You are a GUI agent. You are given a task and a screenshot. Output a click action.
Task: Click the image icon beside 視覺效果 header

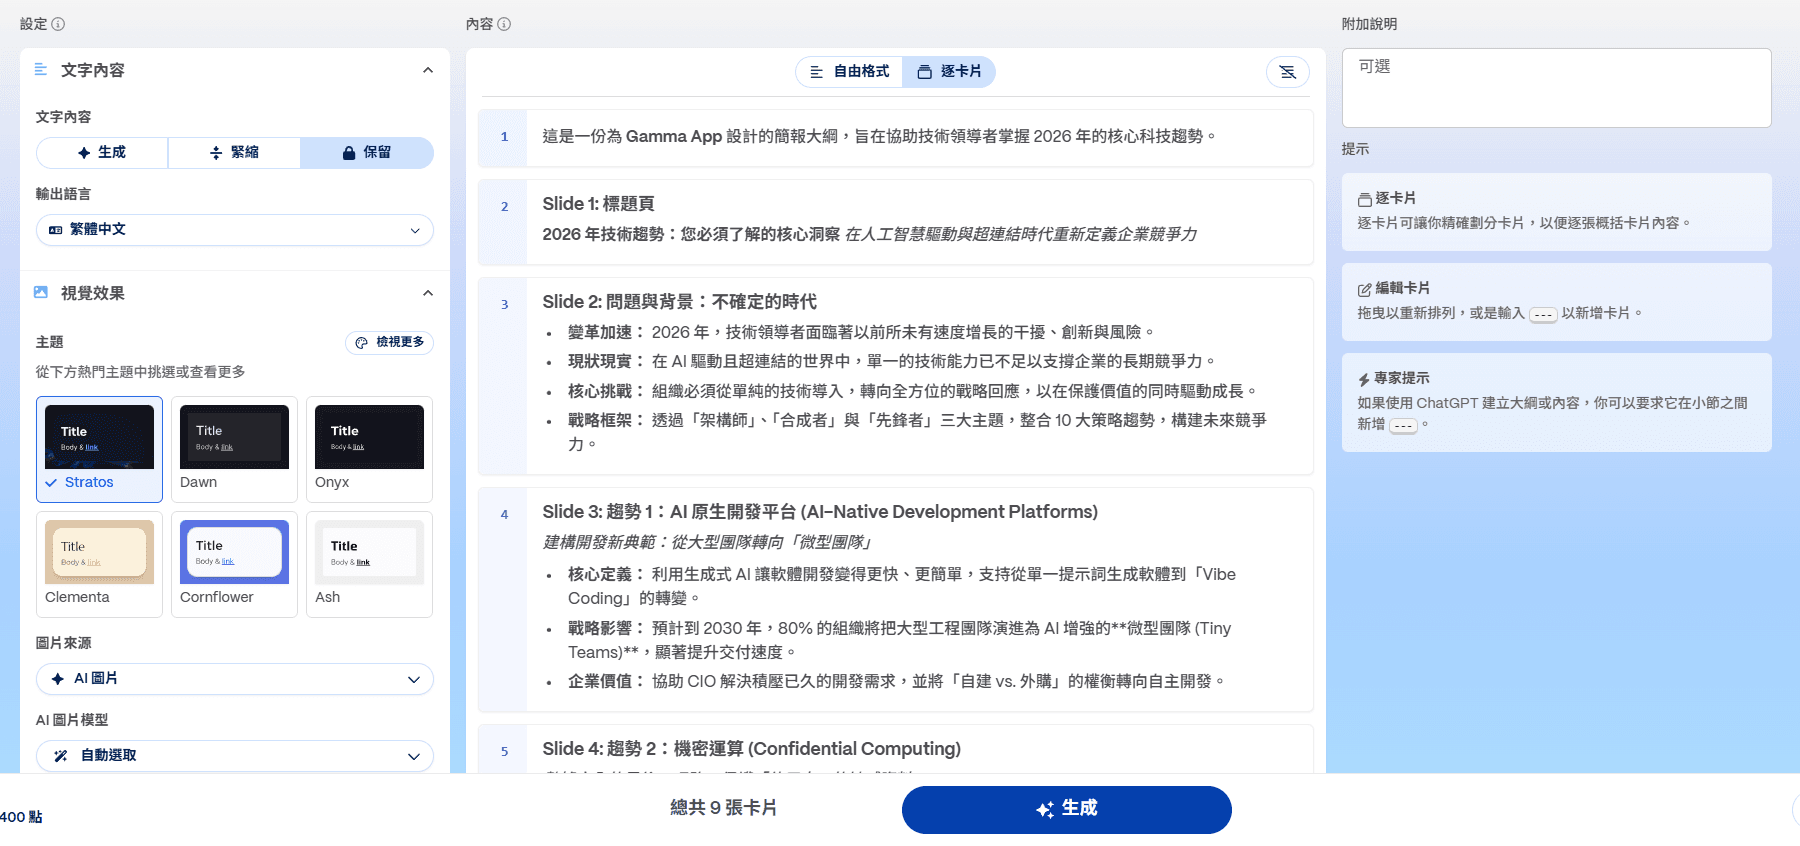pos(41,292)
